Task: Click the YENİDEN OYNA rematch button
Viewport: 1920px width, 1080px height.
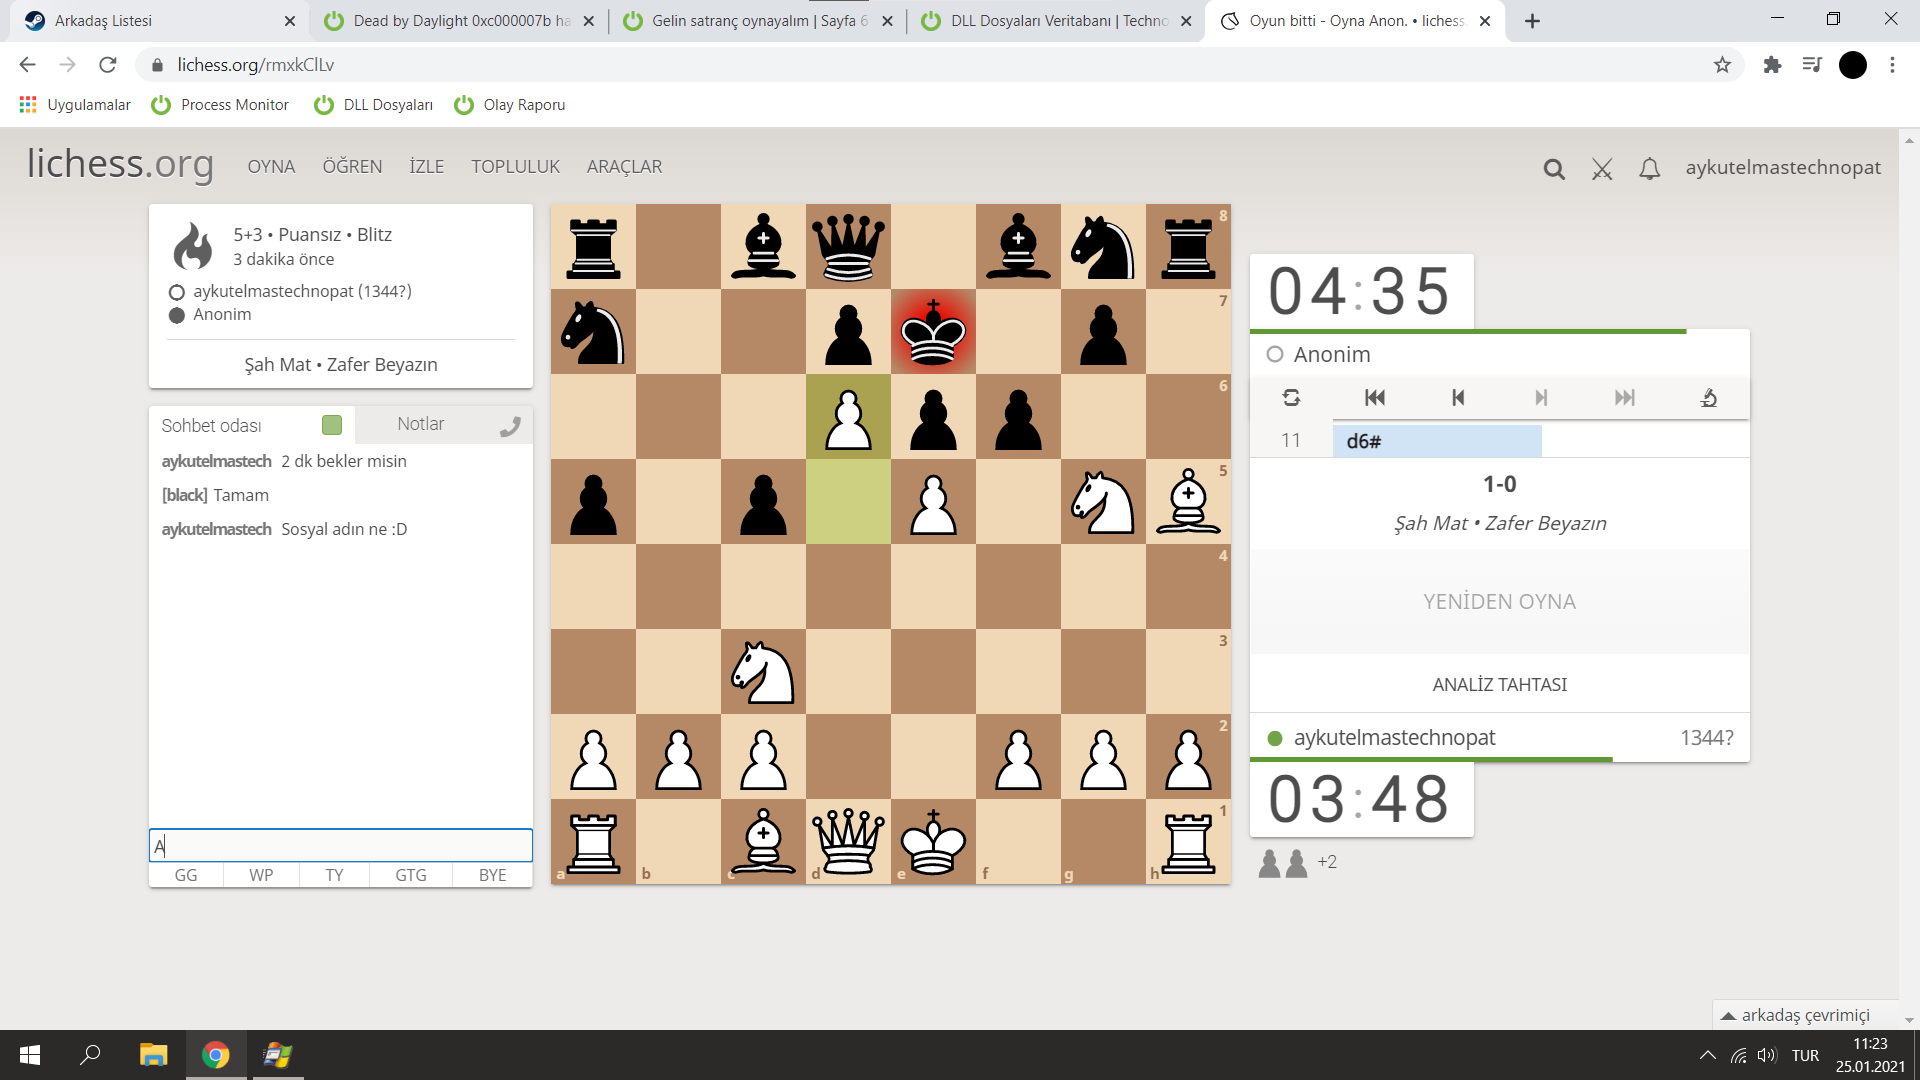Action: point(1499,602)
